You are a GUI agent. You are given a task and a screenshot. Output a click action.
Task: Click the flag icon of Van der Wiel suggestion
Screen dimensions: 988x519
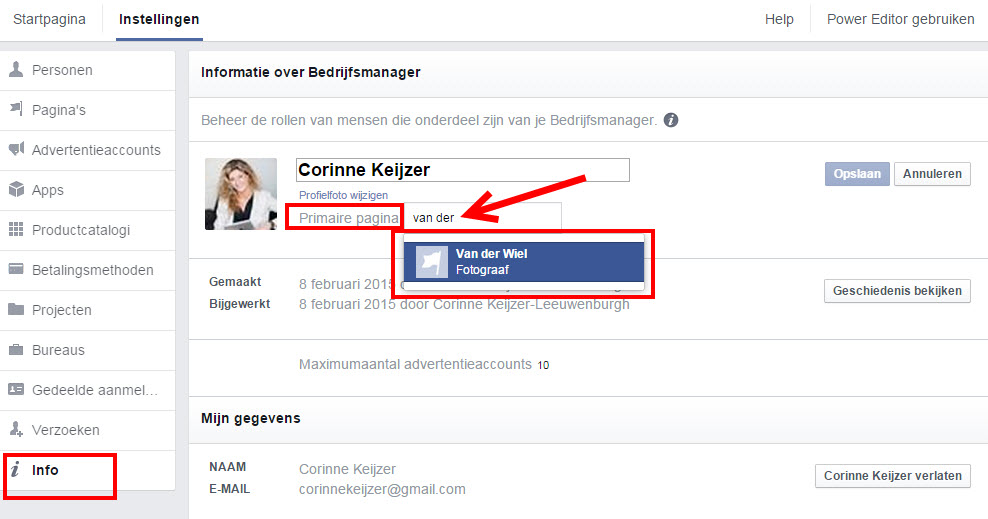pyautogui.click(x=432, y=261)
